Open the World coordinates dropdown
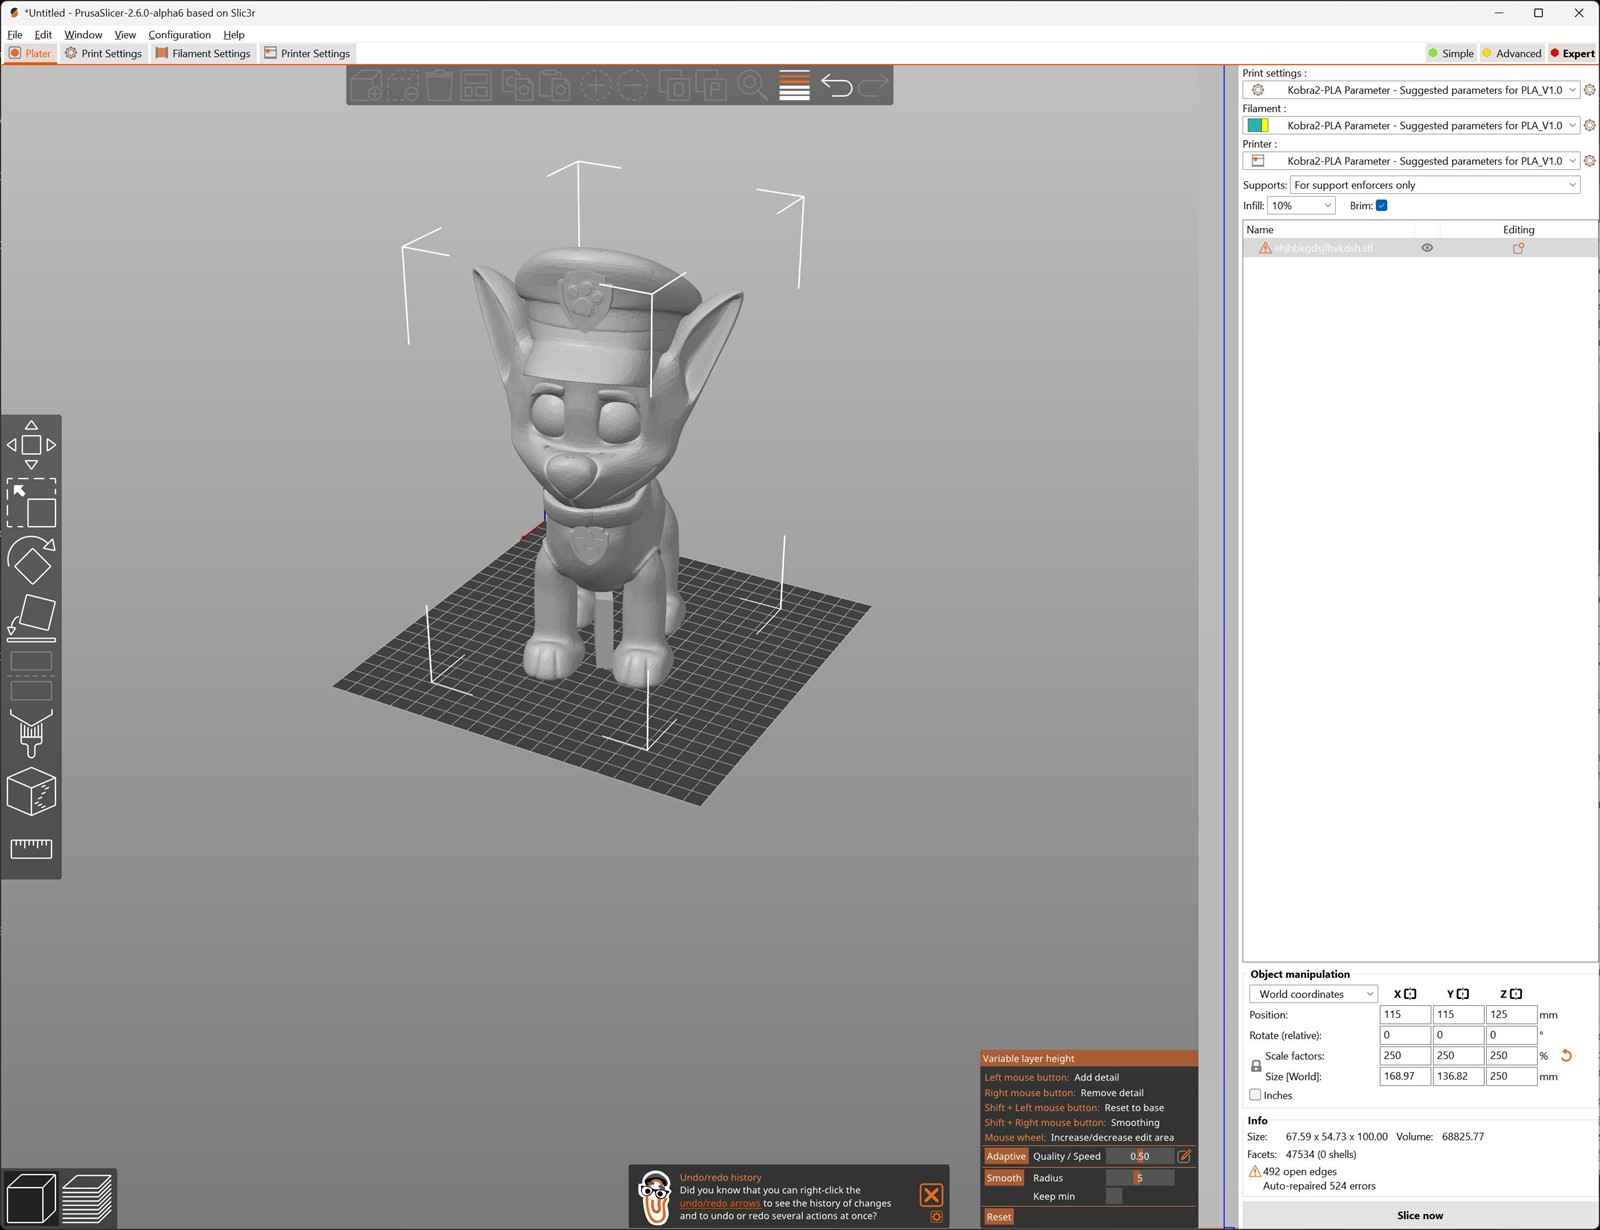Screen dimensions: 1600x1230 click(x=1313, y=994)
